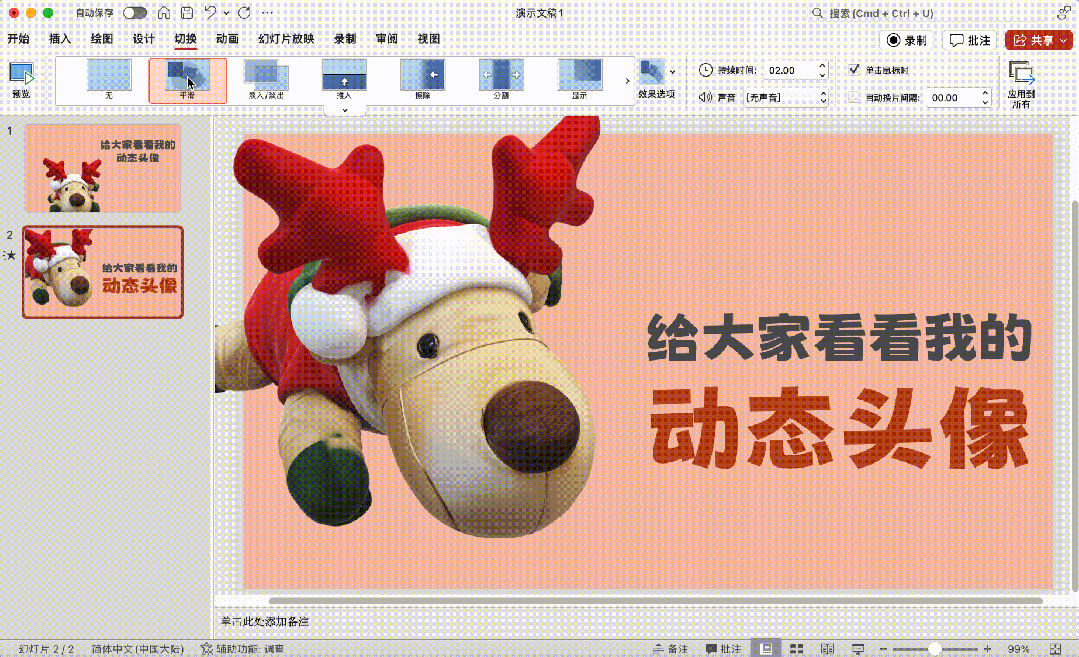Expand the transition gallery's right arrow
This screenshot has height=657, width=1079.
pyautogui.click(x=627, y=80)
